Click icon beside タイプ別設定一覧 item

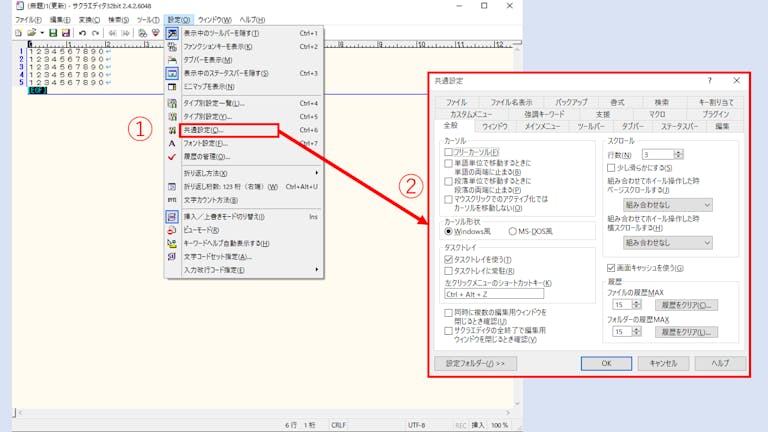172,103
